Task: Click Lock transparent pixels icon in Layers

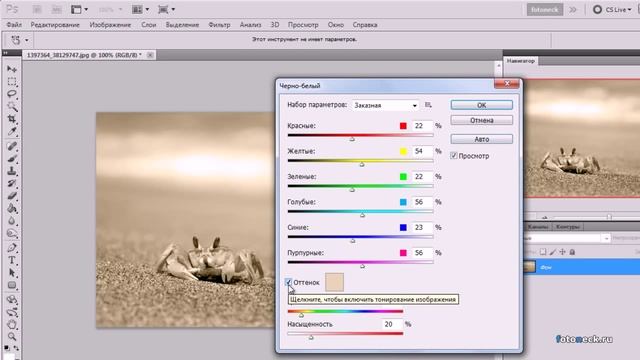Action: tap(543, 252)
